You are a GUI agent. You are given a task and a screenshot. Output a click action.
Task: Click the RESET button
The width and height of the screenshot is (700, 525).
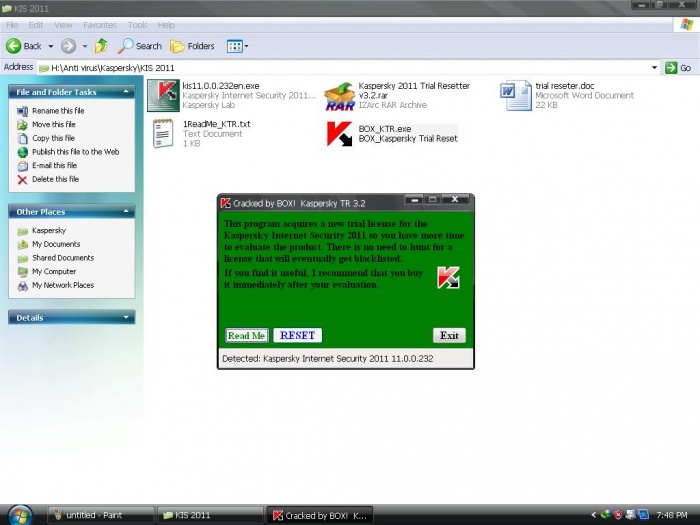(x=297, y=335)
